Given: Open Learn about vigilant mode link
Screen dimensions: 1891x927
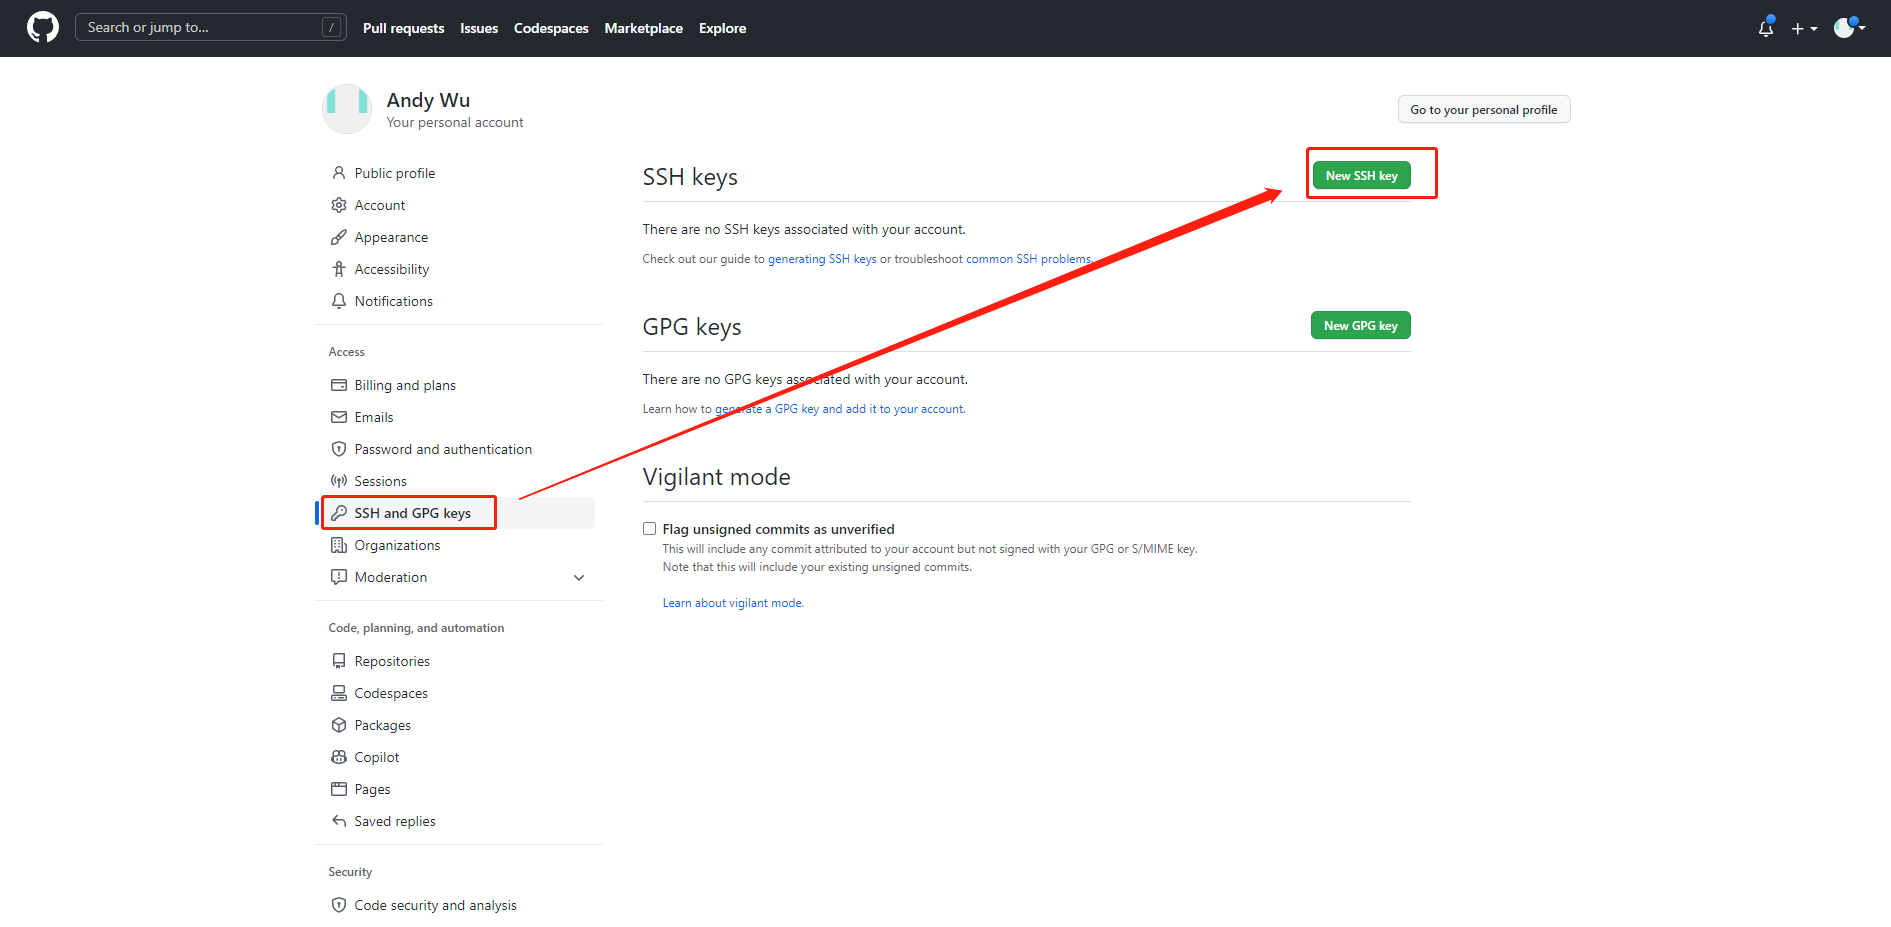Looking at the screenshot, I should coord(732,603).
